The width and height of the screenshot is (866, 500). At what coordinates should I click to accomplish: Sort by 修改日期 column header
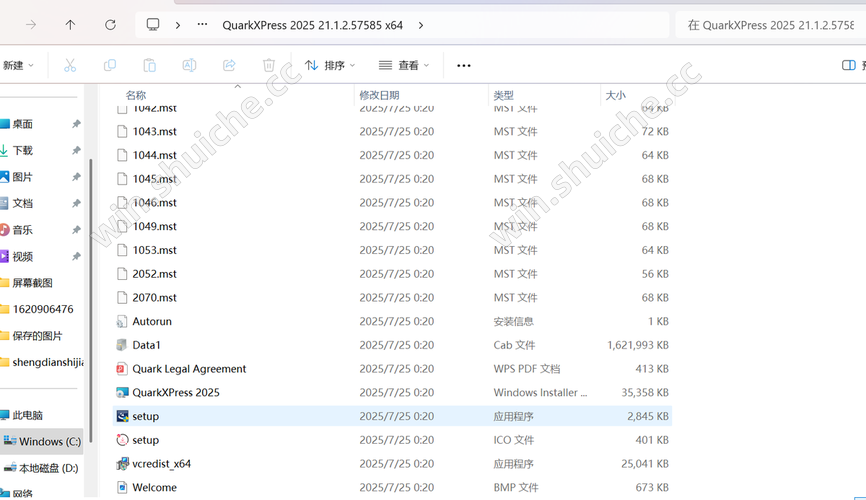pyautogui.click(x=379, y=95)
